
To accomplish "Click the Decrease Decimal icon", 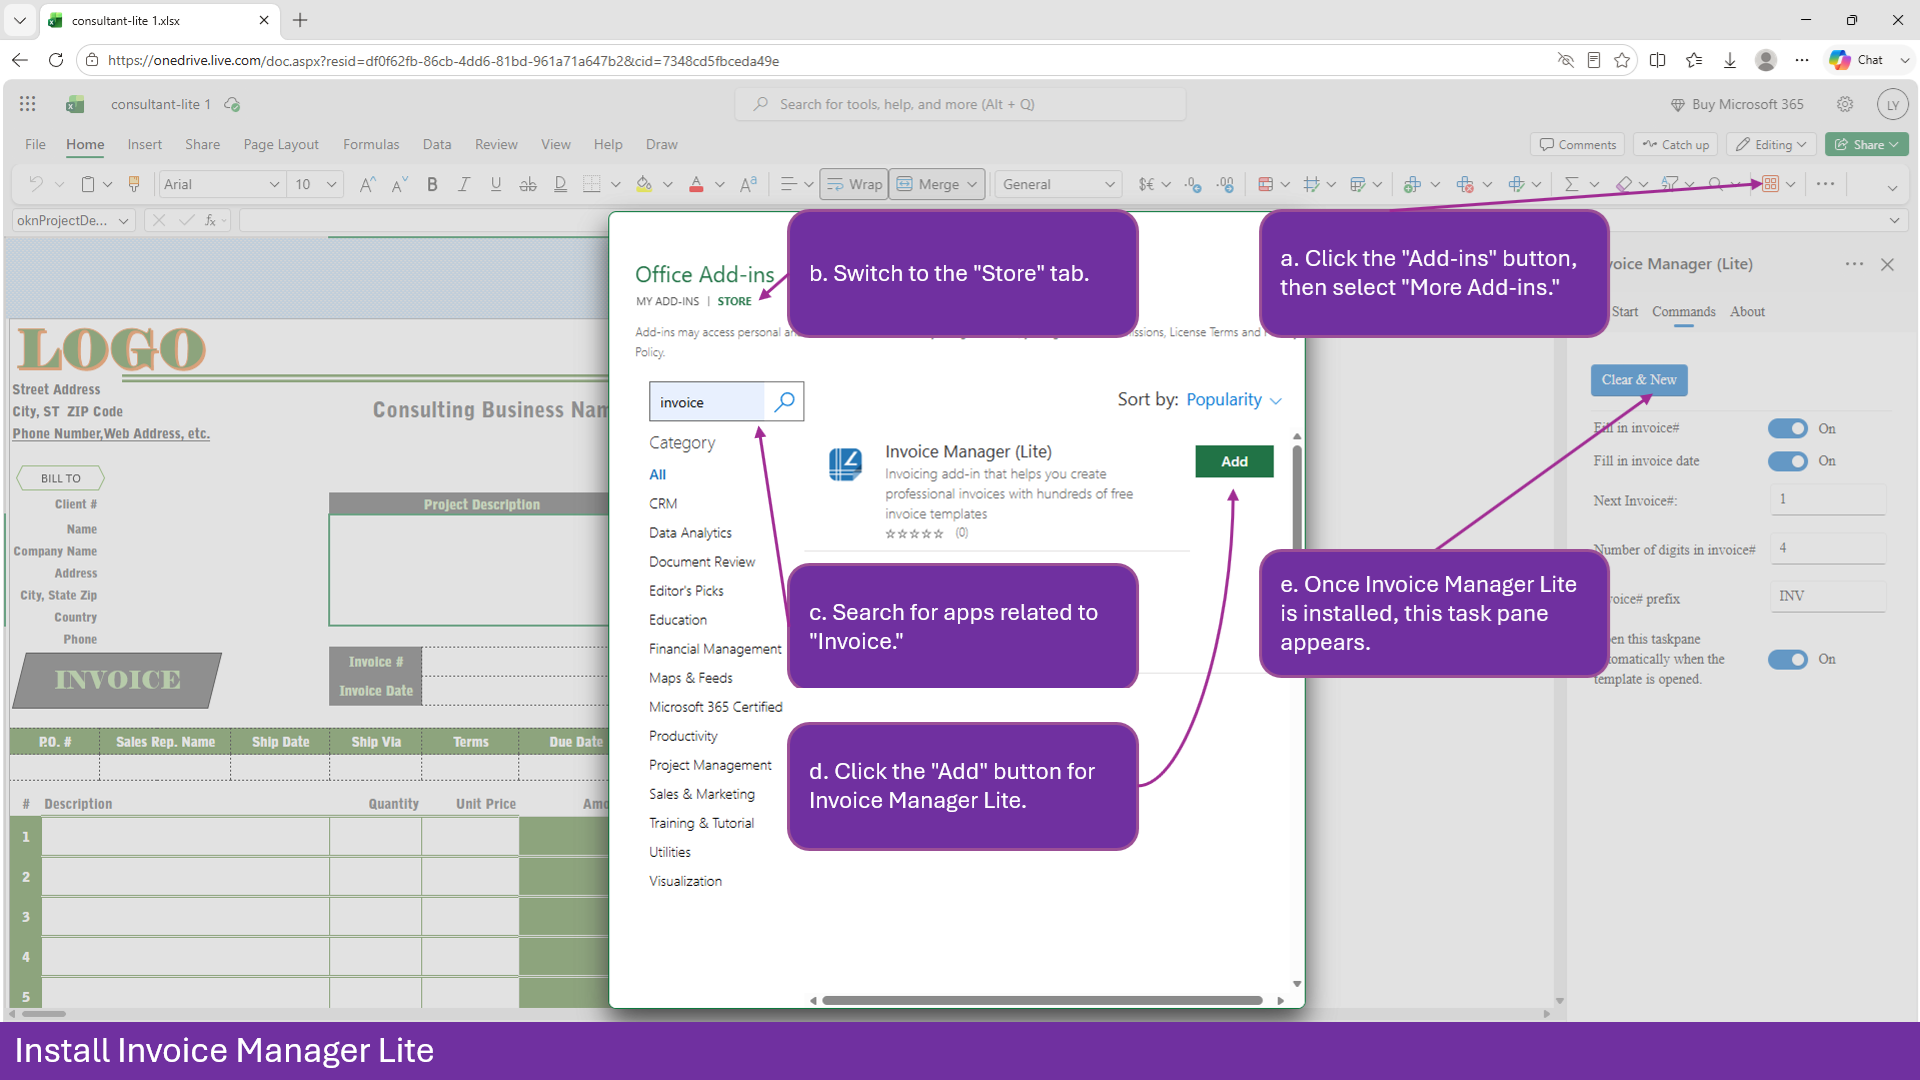I will click(1225, 184).
